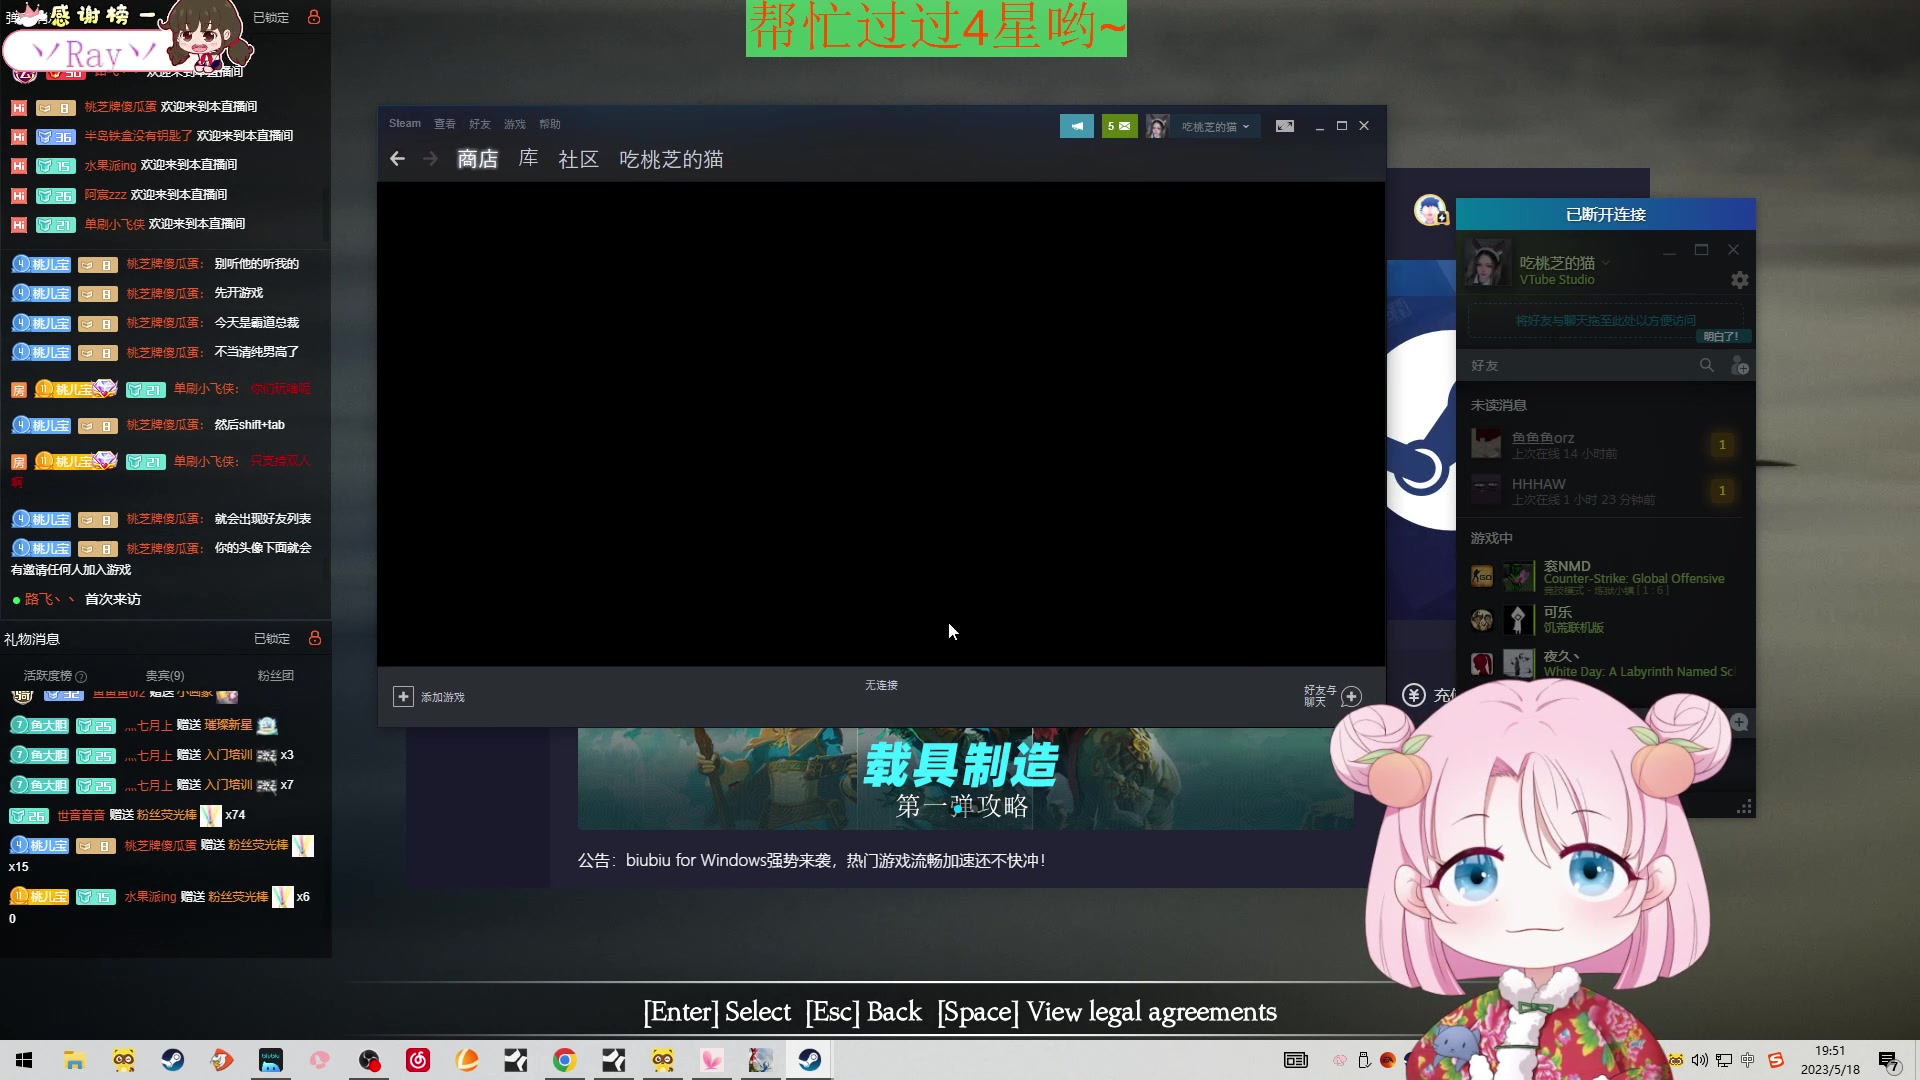Viewport: 1920px width, 1080px height.
Task: Open Sogou input method tray icon
Action: pyautogui.click(x=1776, y=1060)
